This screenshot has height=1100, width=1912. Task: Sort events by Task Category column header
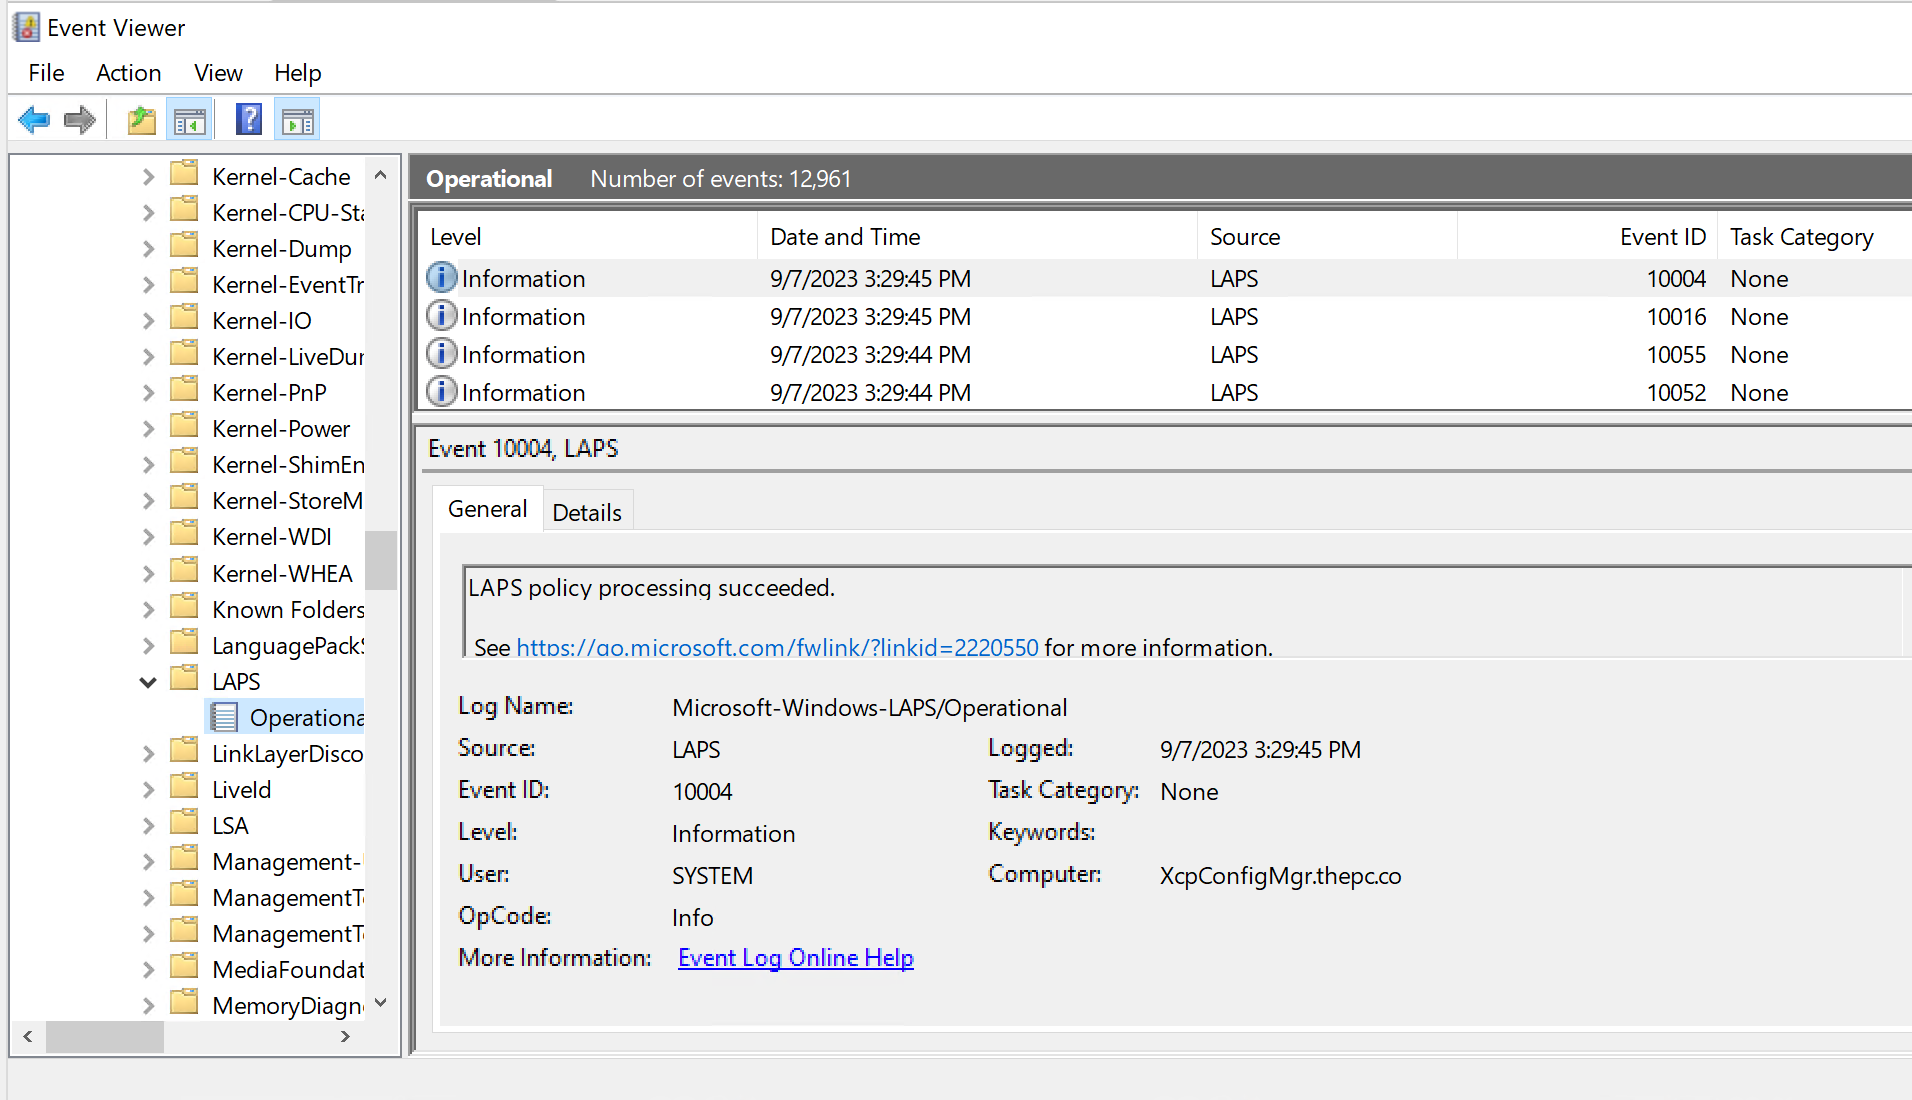[x=1815, y=237]
